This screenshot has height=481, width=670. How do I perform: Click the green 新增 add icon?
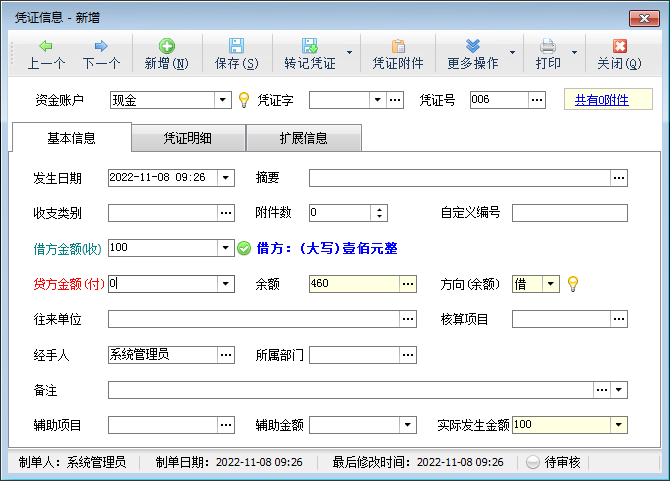point(166,46)
